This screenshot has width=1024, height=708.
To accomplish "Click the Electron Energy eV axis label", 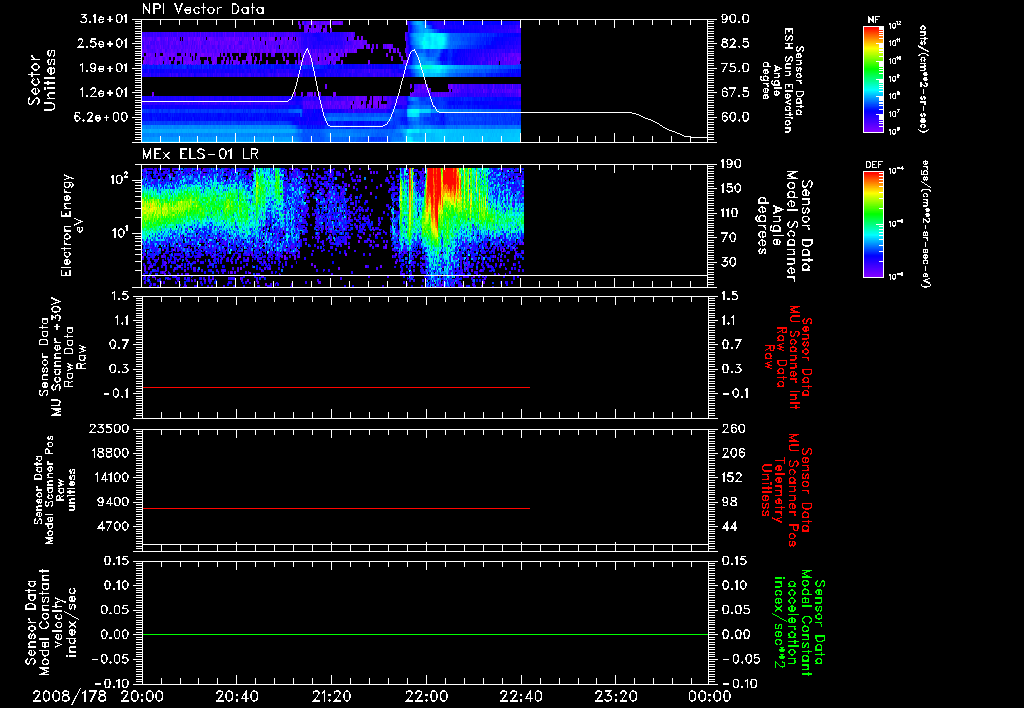I will pos(74,225).
